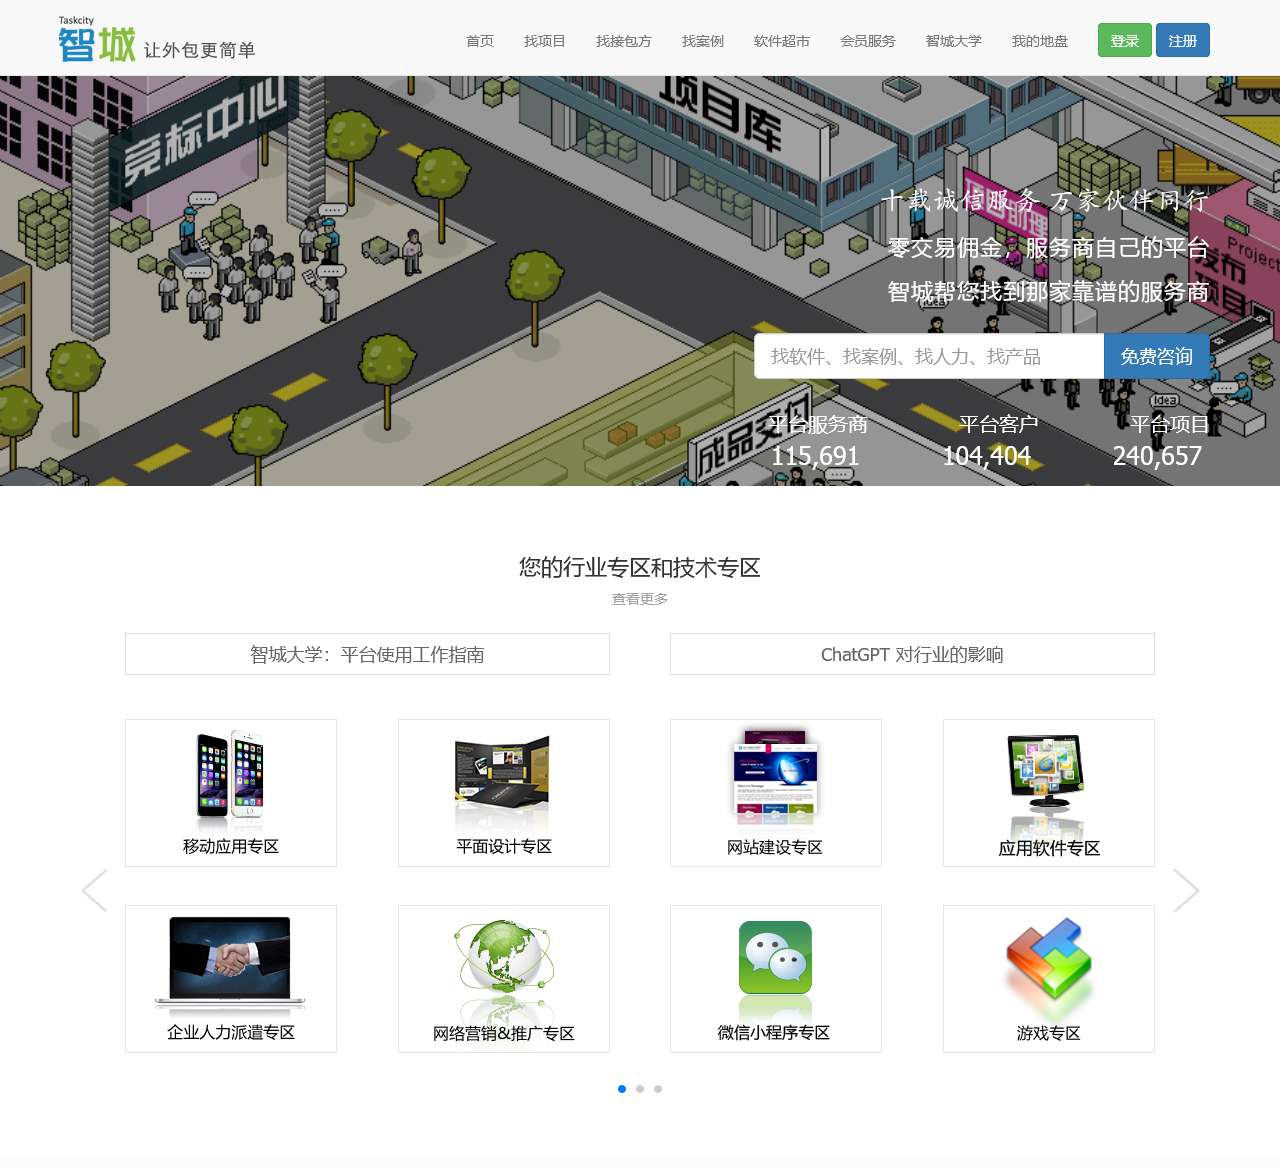The width and height of the screenshot is (1280, 1167).
Task: Open ChatGPT 对行业的影响 banner link
Action: click(x=912, y=654)
